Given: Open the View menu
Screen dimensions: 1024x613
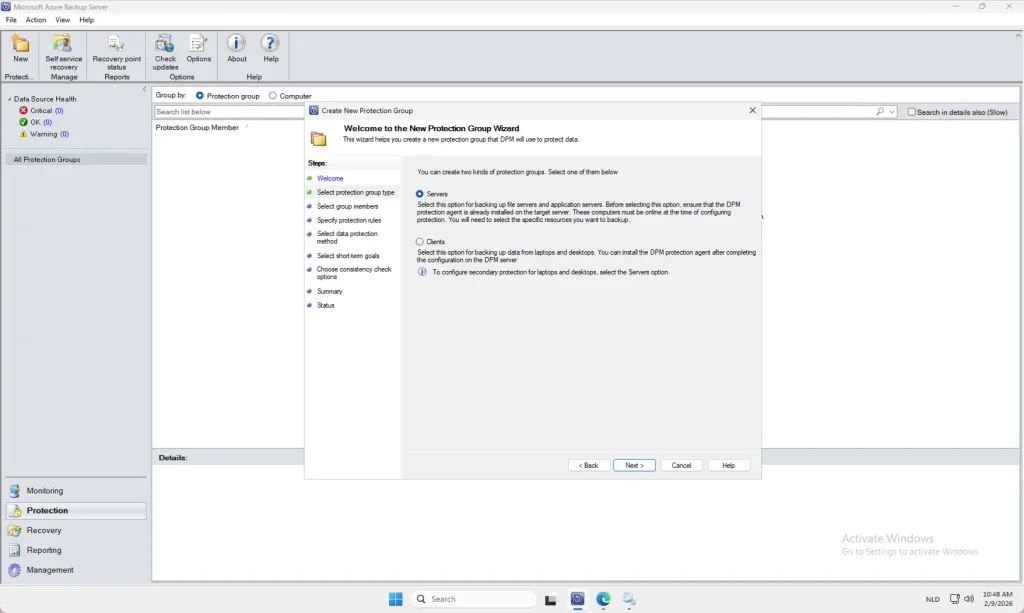Looking at the screenshot, I should tap(63, 20).
